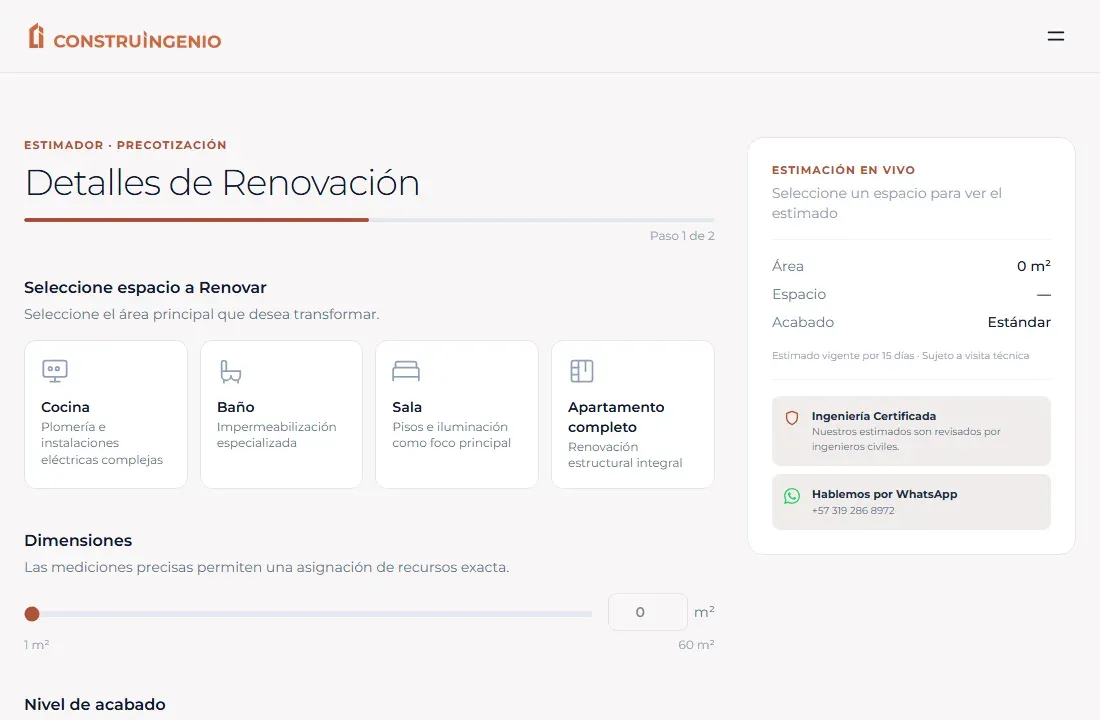Image resolution: width=1100 pixels, height=720 pixels.
Task: Click the 'Estimado vigente por 15 días' note
Action: coord(900,356)
